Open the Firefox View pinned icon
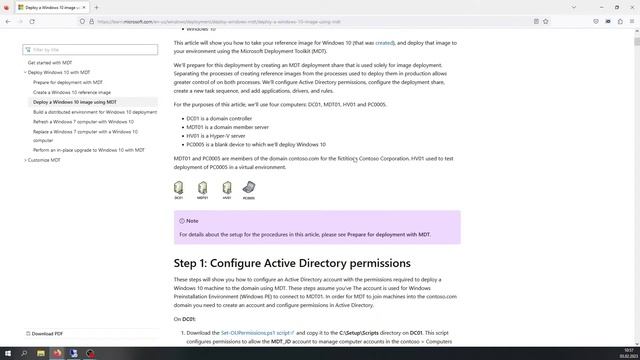This screenshot has width=640, height=360. pos(6,7)
